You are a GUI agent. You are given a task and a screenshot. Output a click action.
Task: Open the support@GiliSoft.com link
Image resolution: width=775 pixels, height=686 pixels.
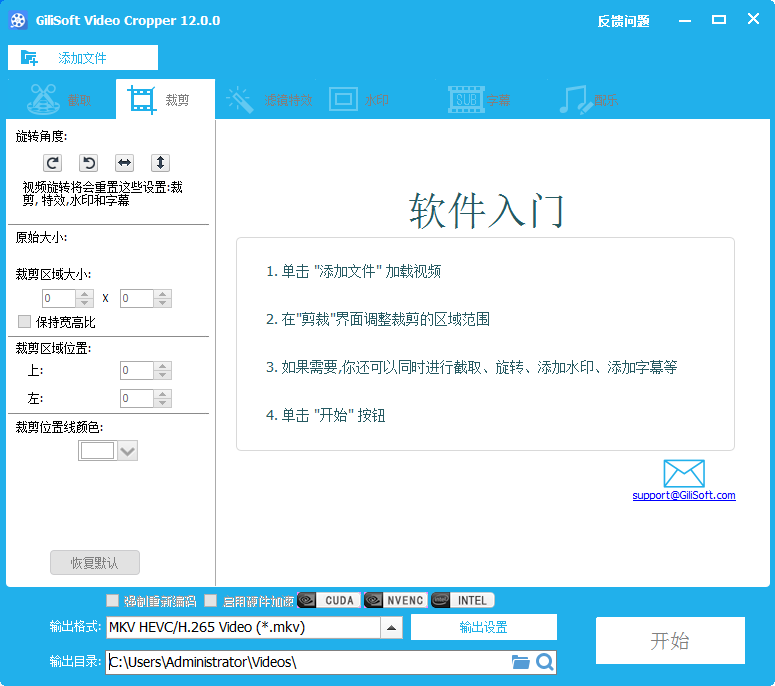point(684,495)
